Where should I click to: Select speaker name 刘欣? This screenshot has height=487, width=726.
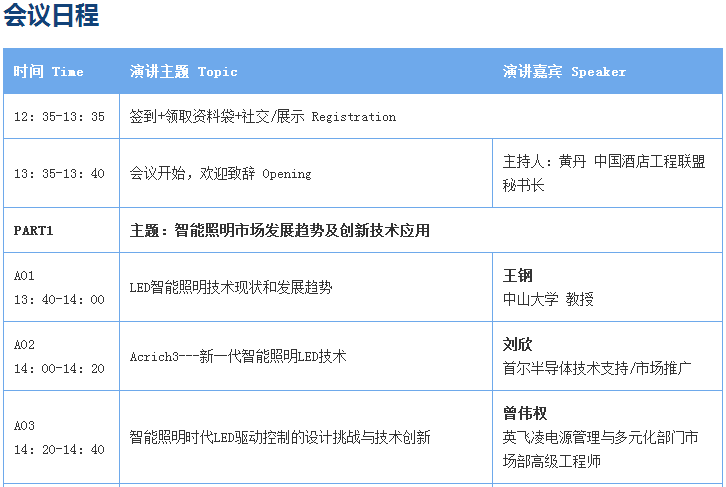coord(517,345)
